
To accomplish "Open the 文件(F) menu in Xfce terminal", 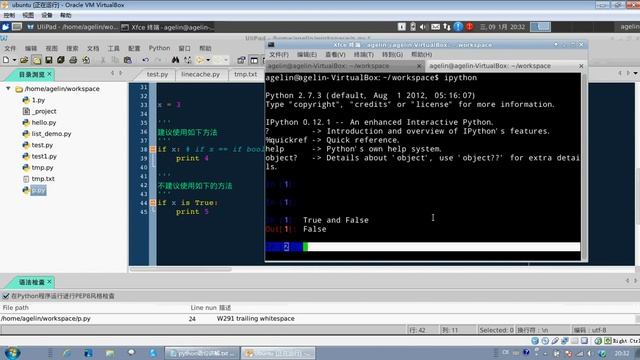I will pyautogui.click(x=279, y=54).
